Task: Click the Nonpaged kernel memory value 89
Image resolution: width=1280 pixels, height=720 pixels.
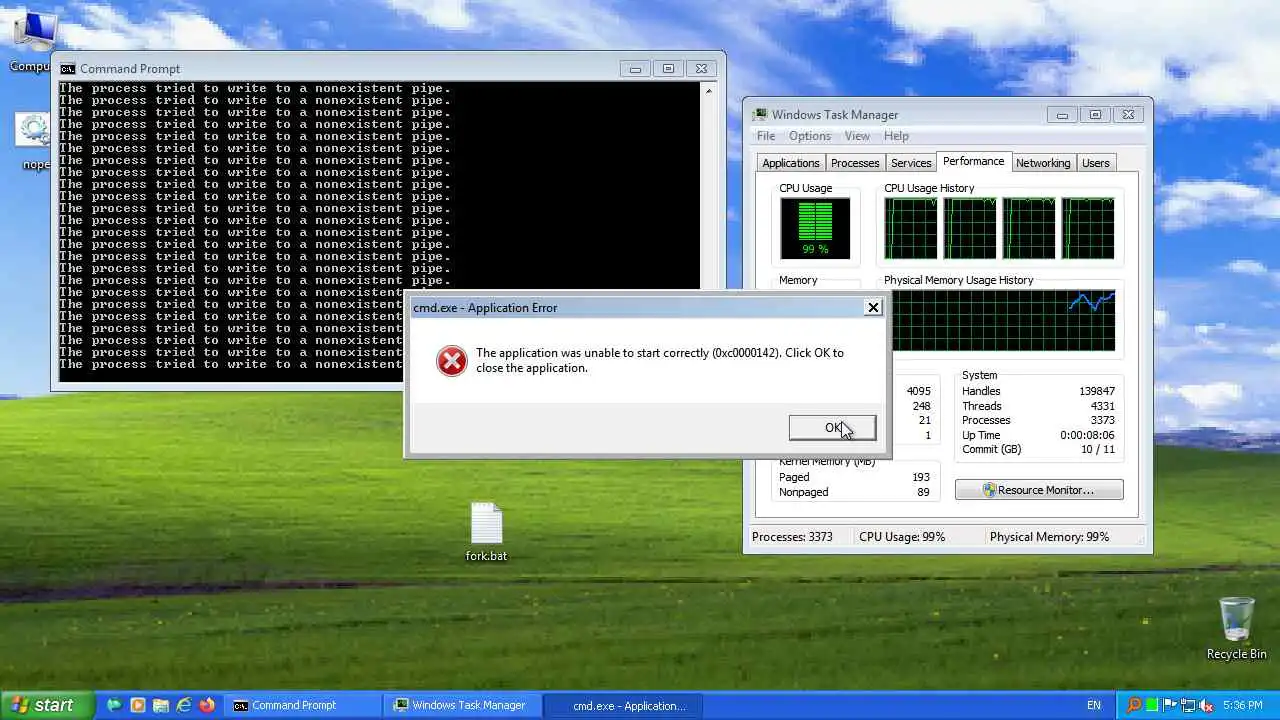Action: click(923, 492)
